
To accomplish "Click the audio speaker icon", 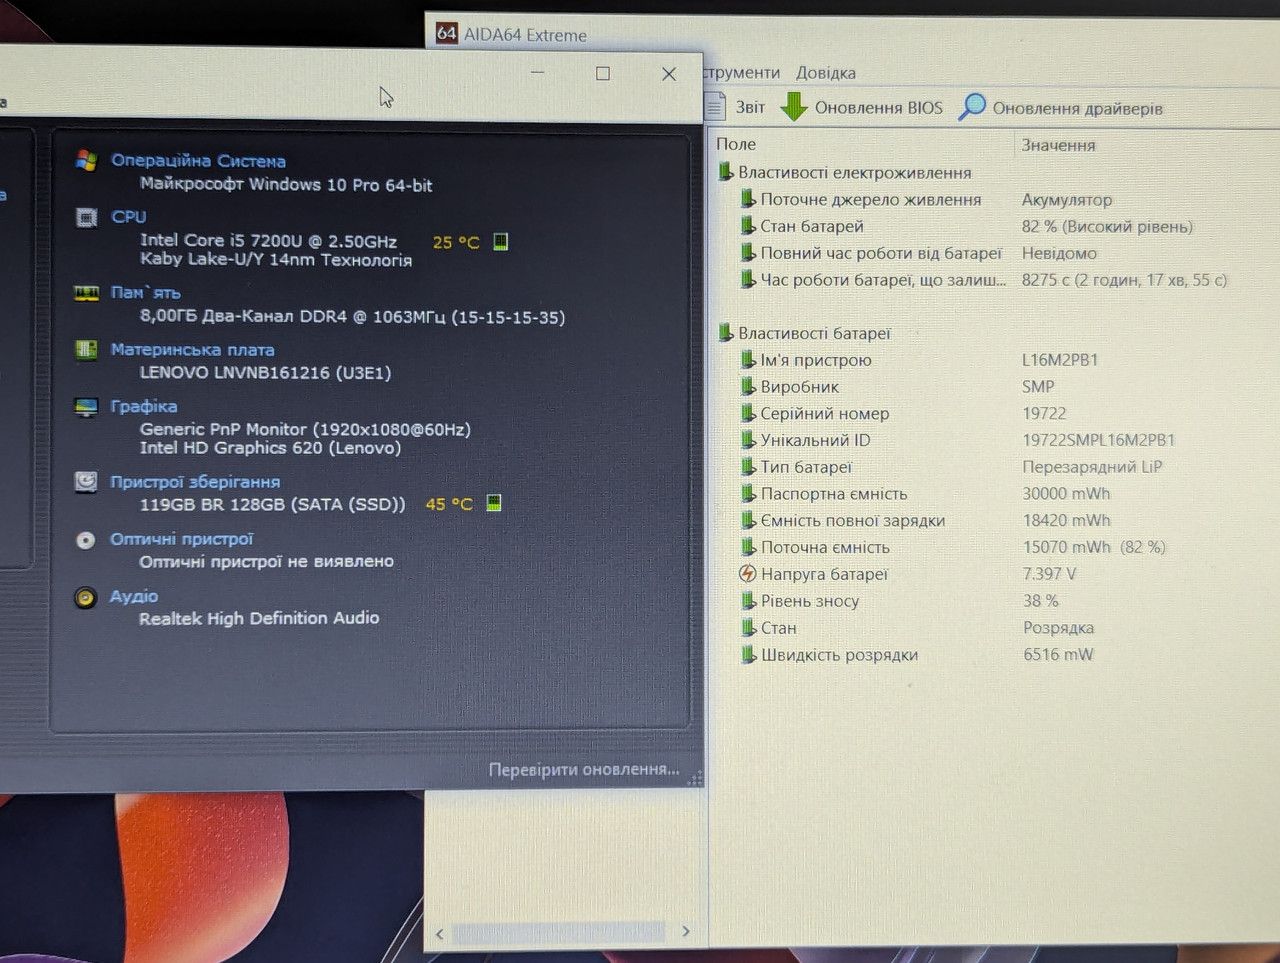I will [x=86, y=597].
